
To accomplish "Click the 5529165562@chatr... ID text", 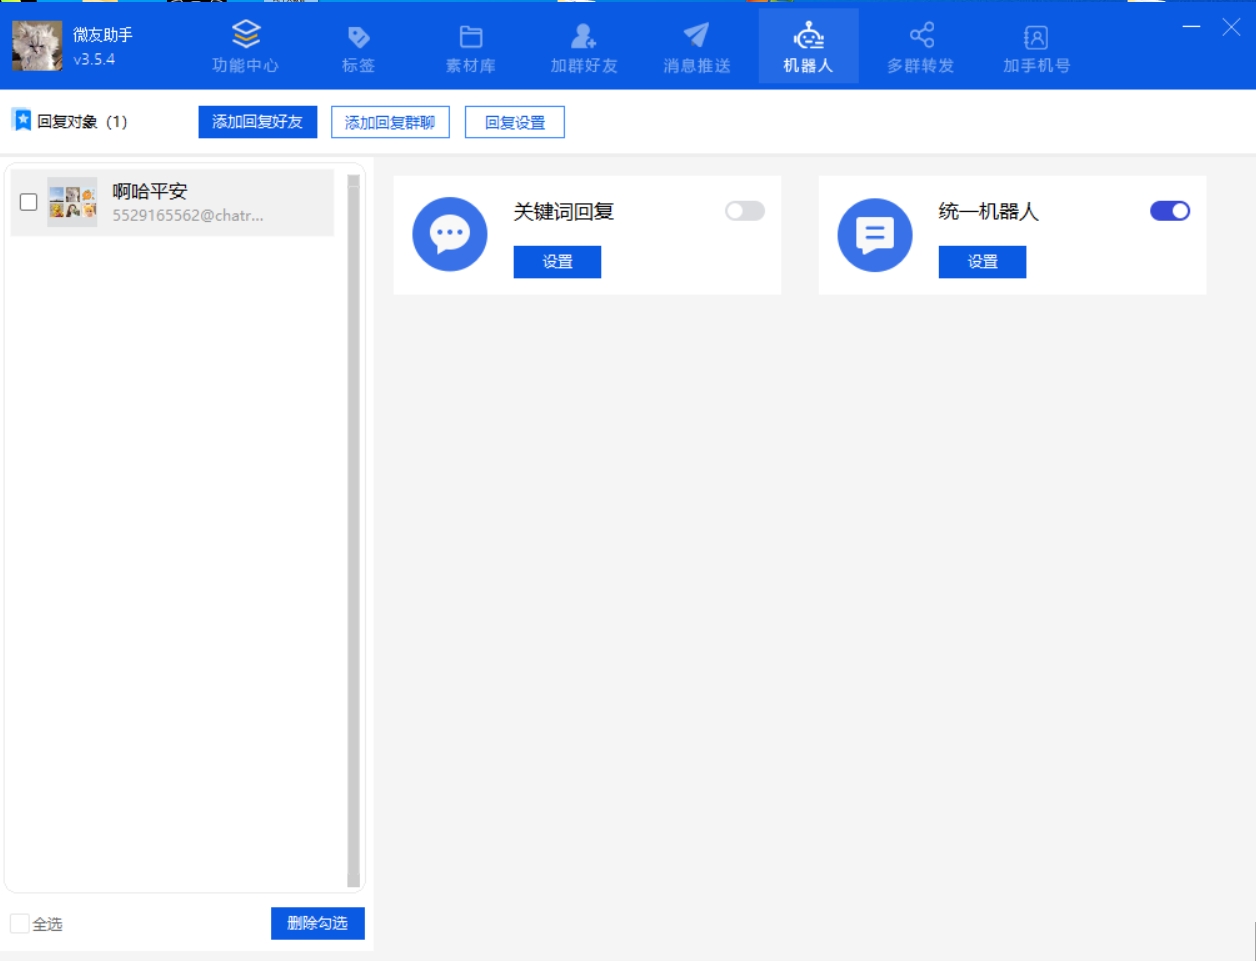I will tap(188, 215).
